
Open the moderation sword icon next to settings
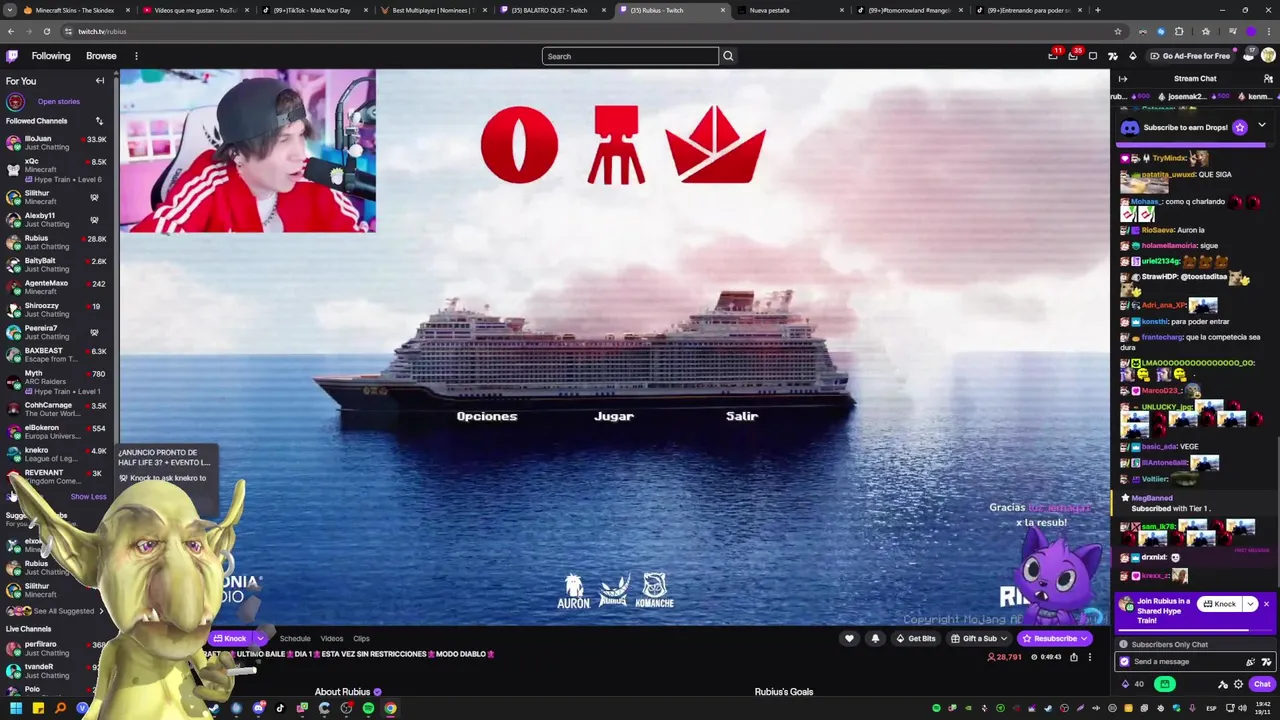pyautogui.click(x=1222, y=684)
